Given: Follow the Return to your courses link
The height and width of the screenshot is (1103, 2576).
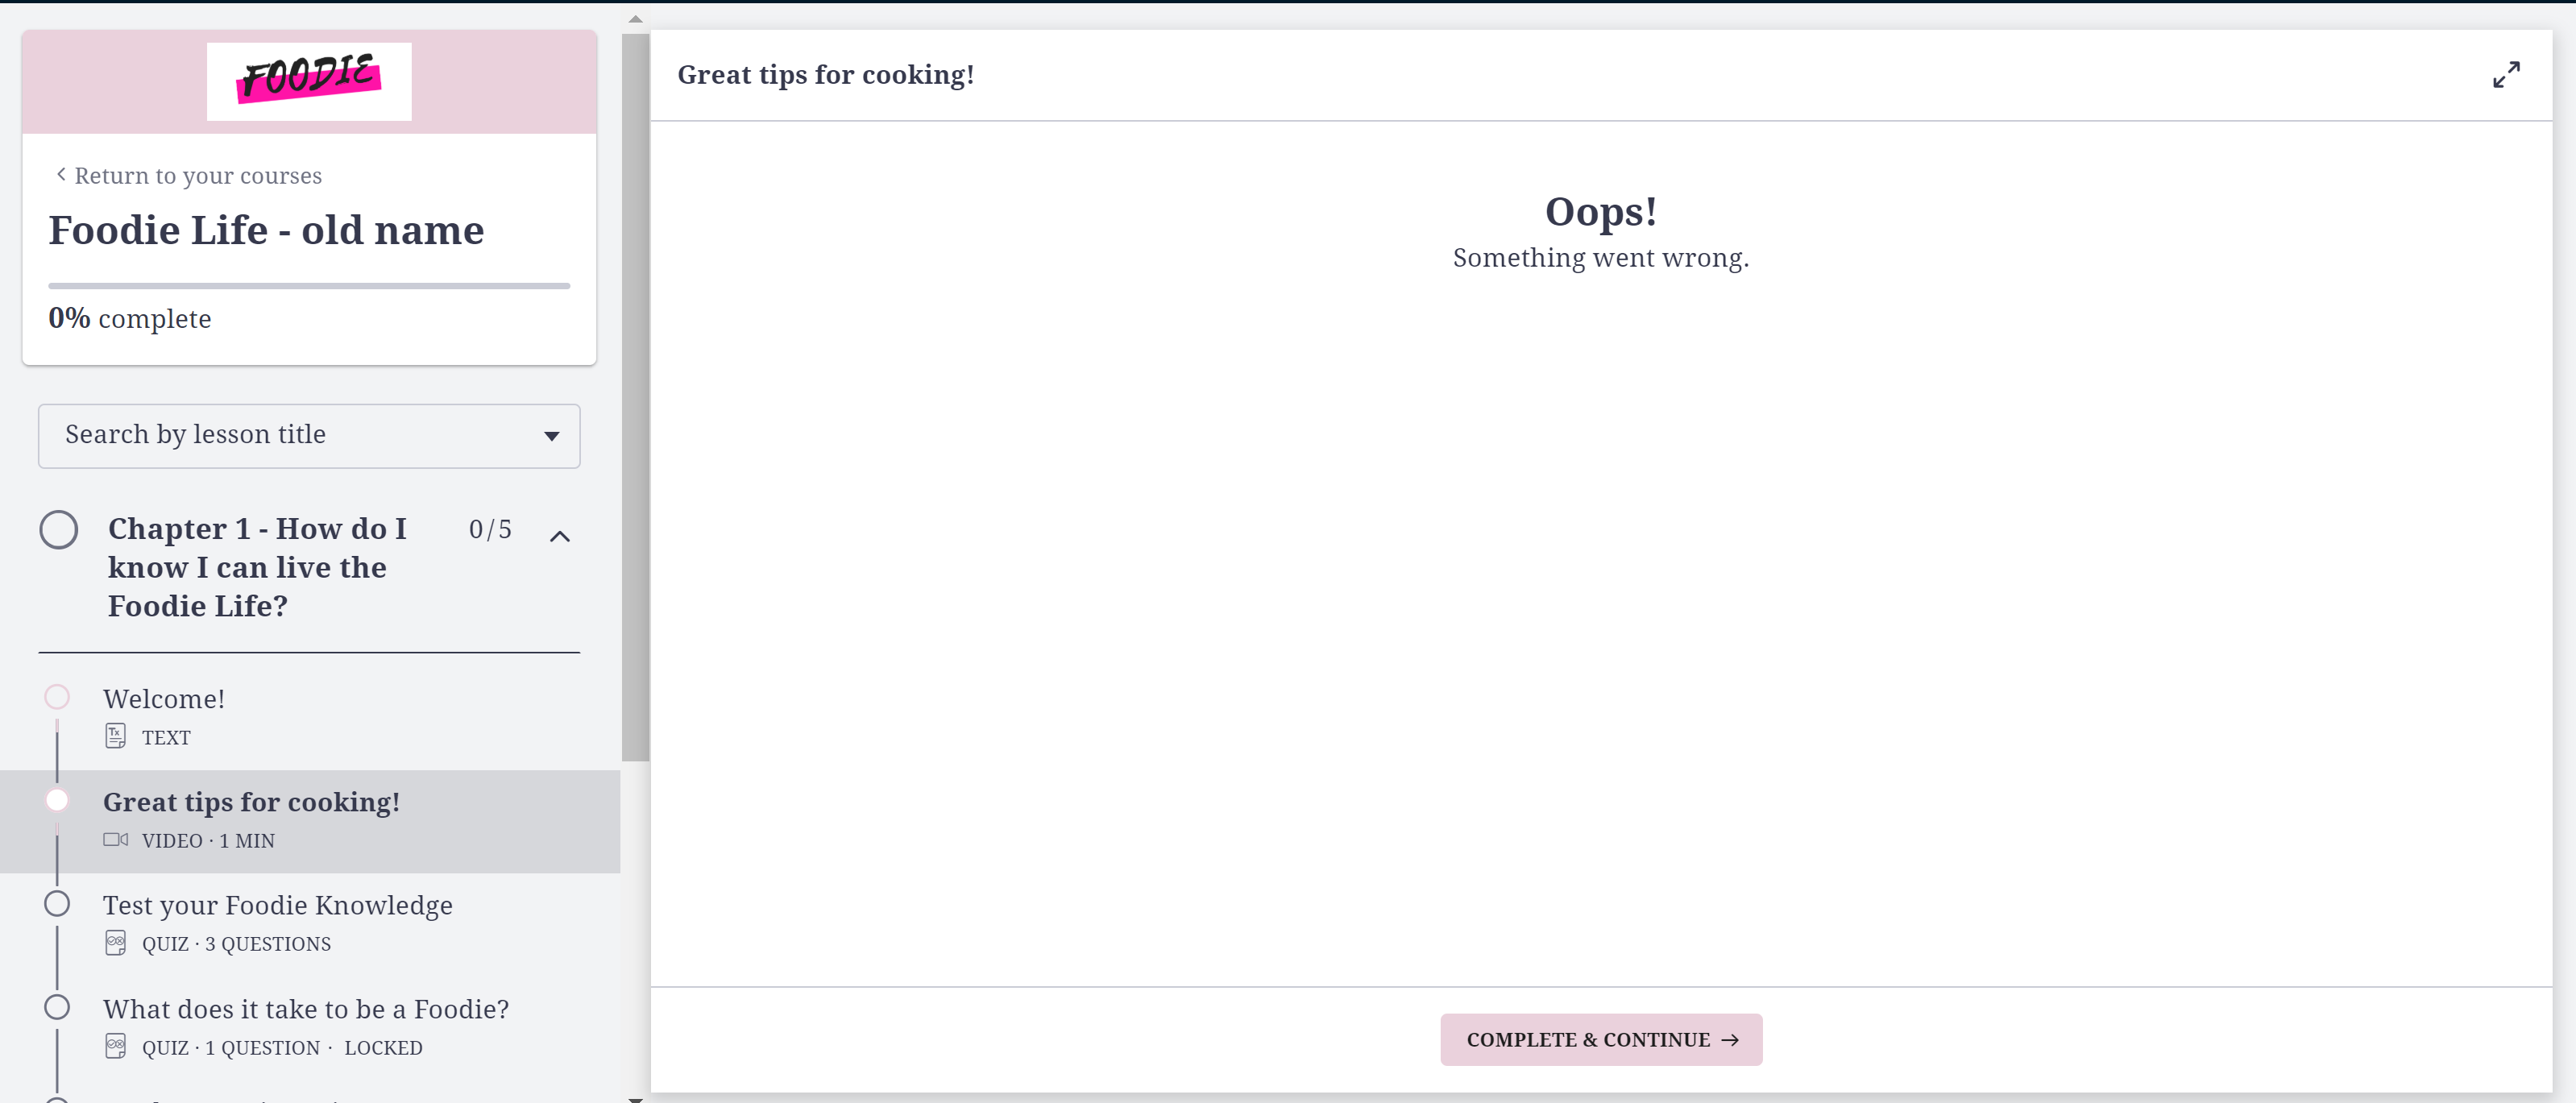Looking at the screenshot, I should [197, 176].
